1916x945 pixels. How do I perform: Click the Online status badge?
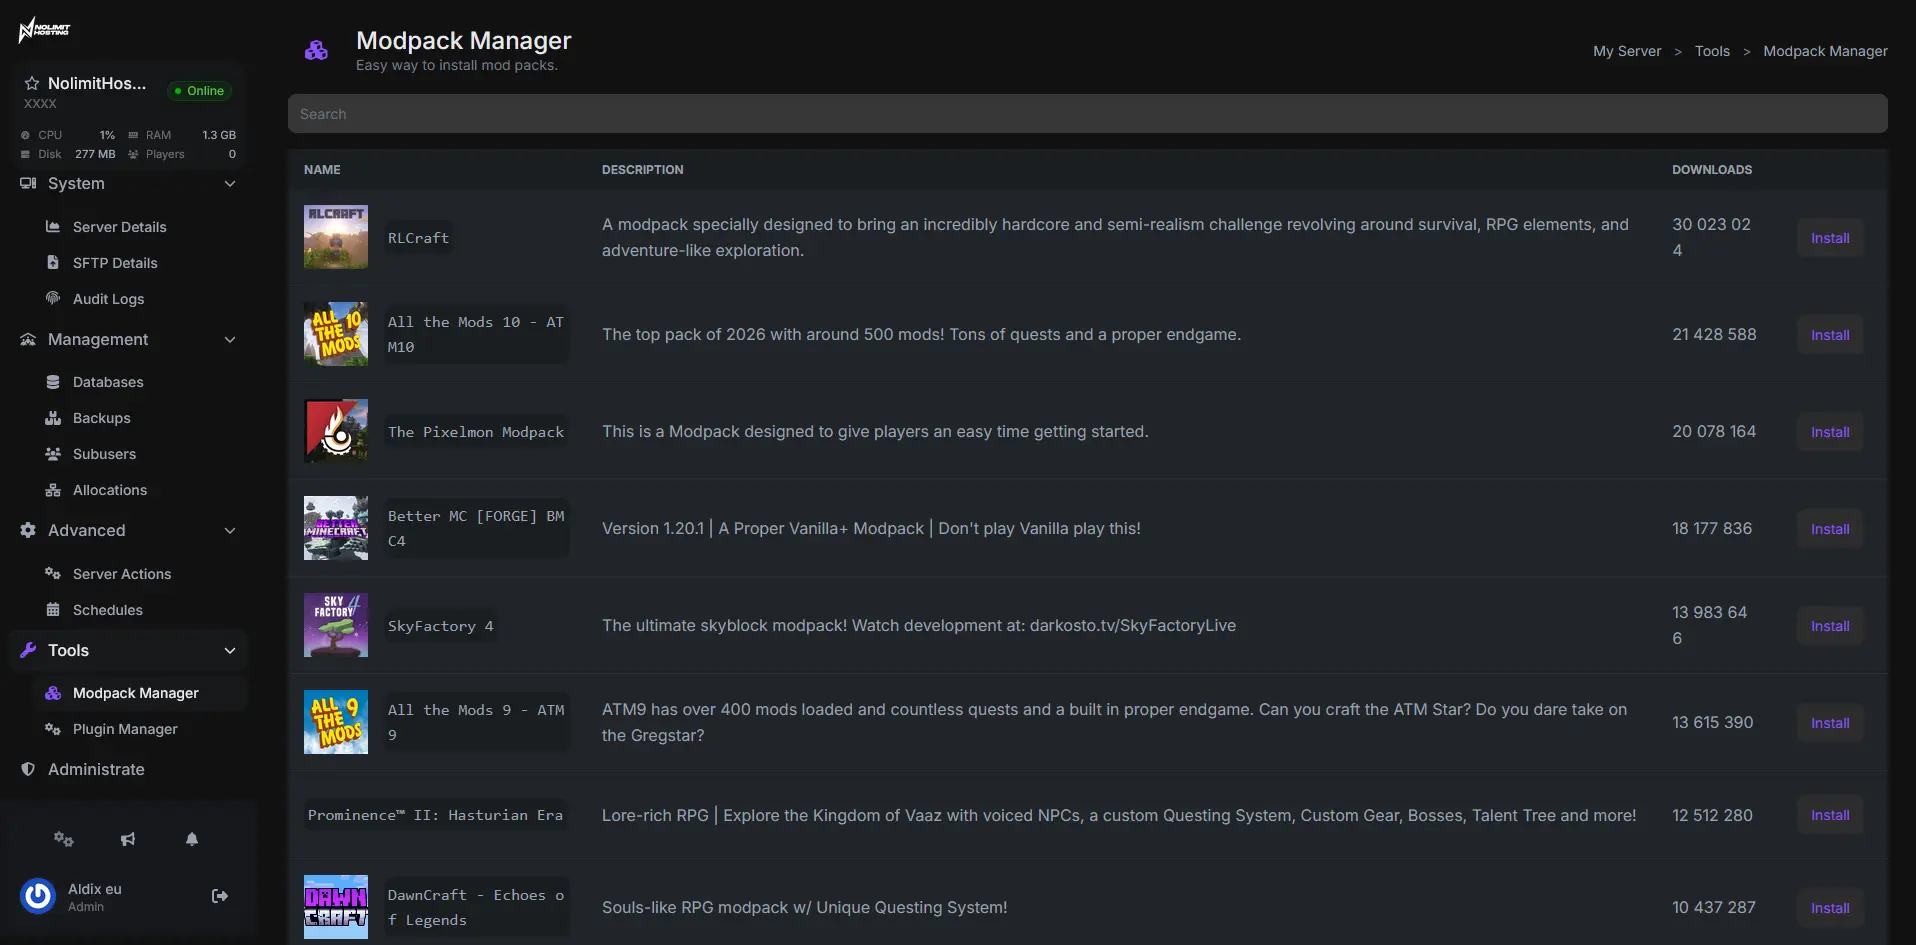(200, 91)
